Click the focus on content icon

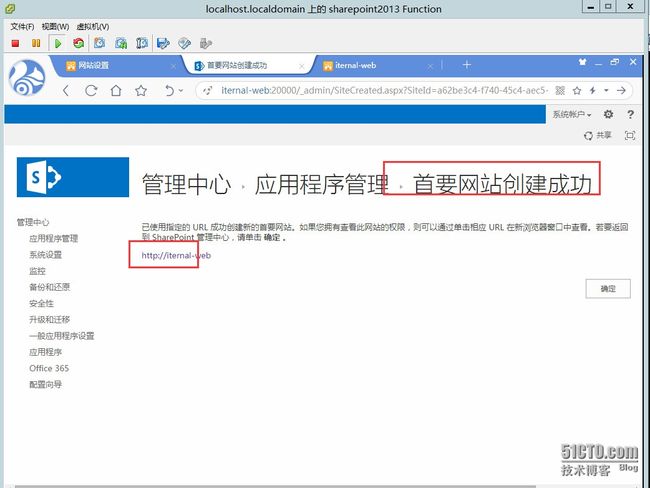point(630,135)
